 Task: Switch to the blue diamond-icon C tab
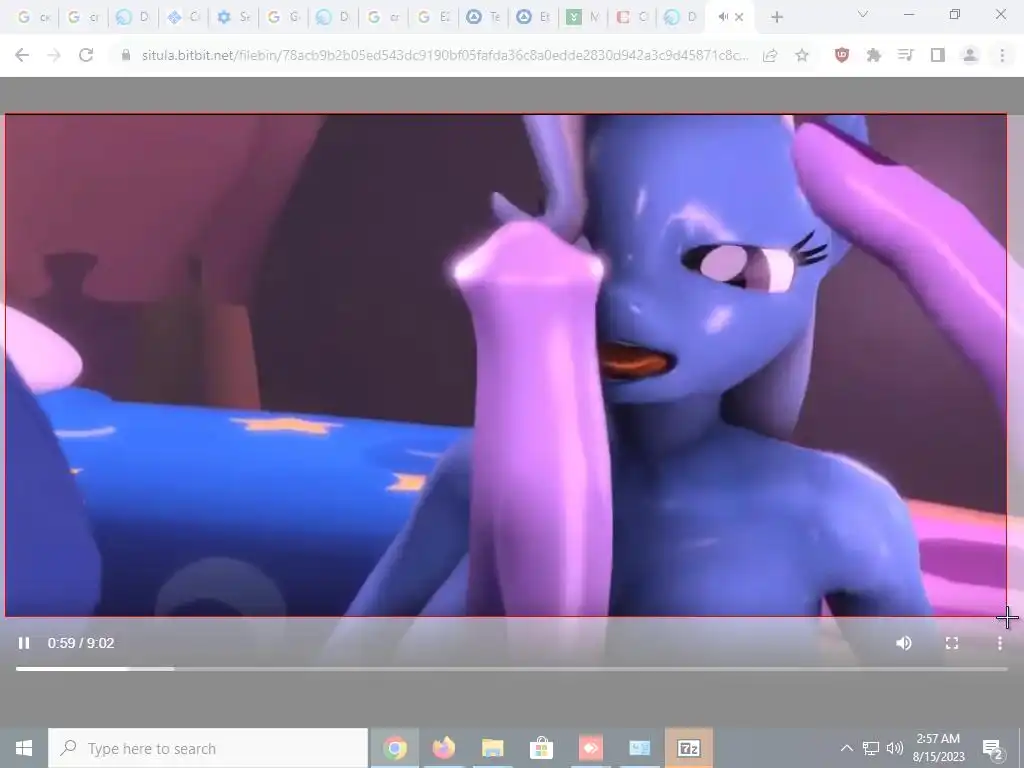[184, 18]
